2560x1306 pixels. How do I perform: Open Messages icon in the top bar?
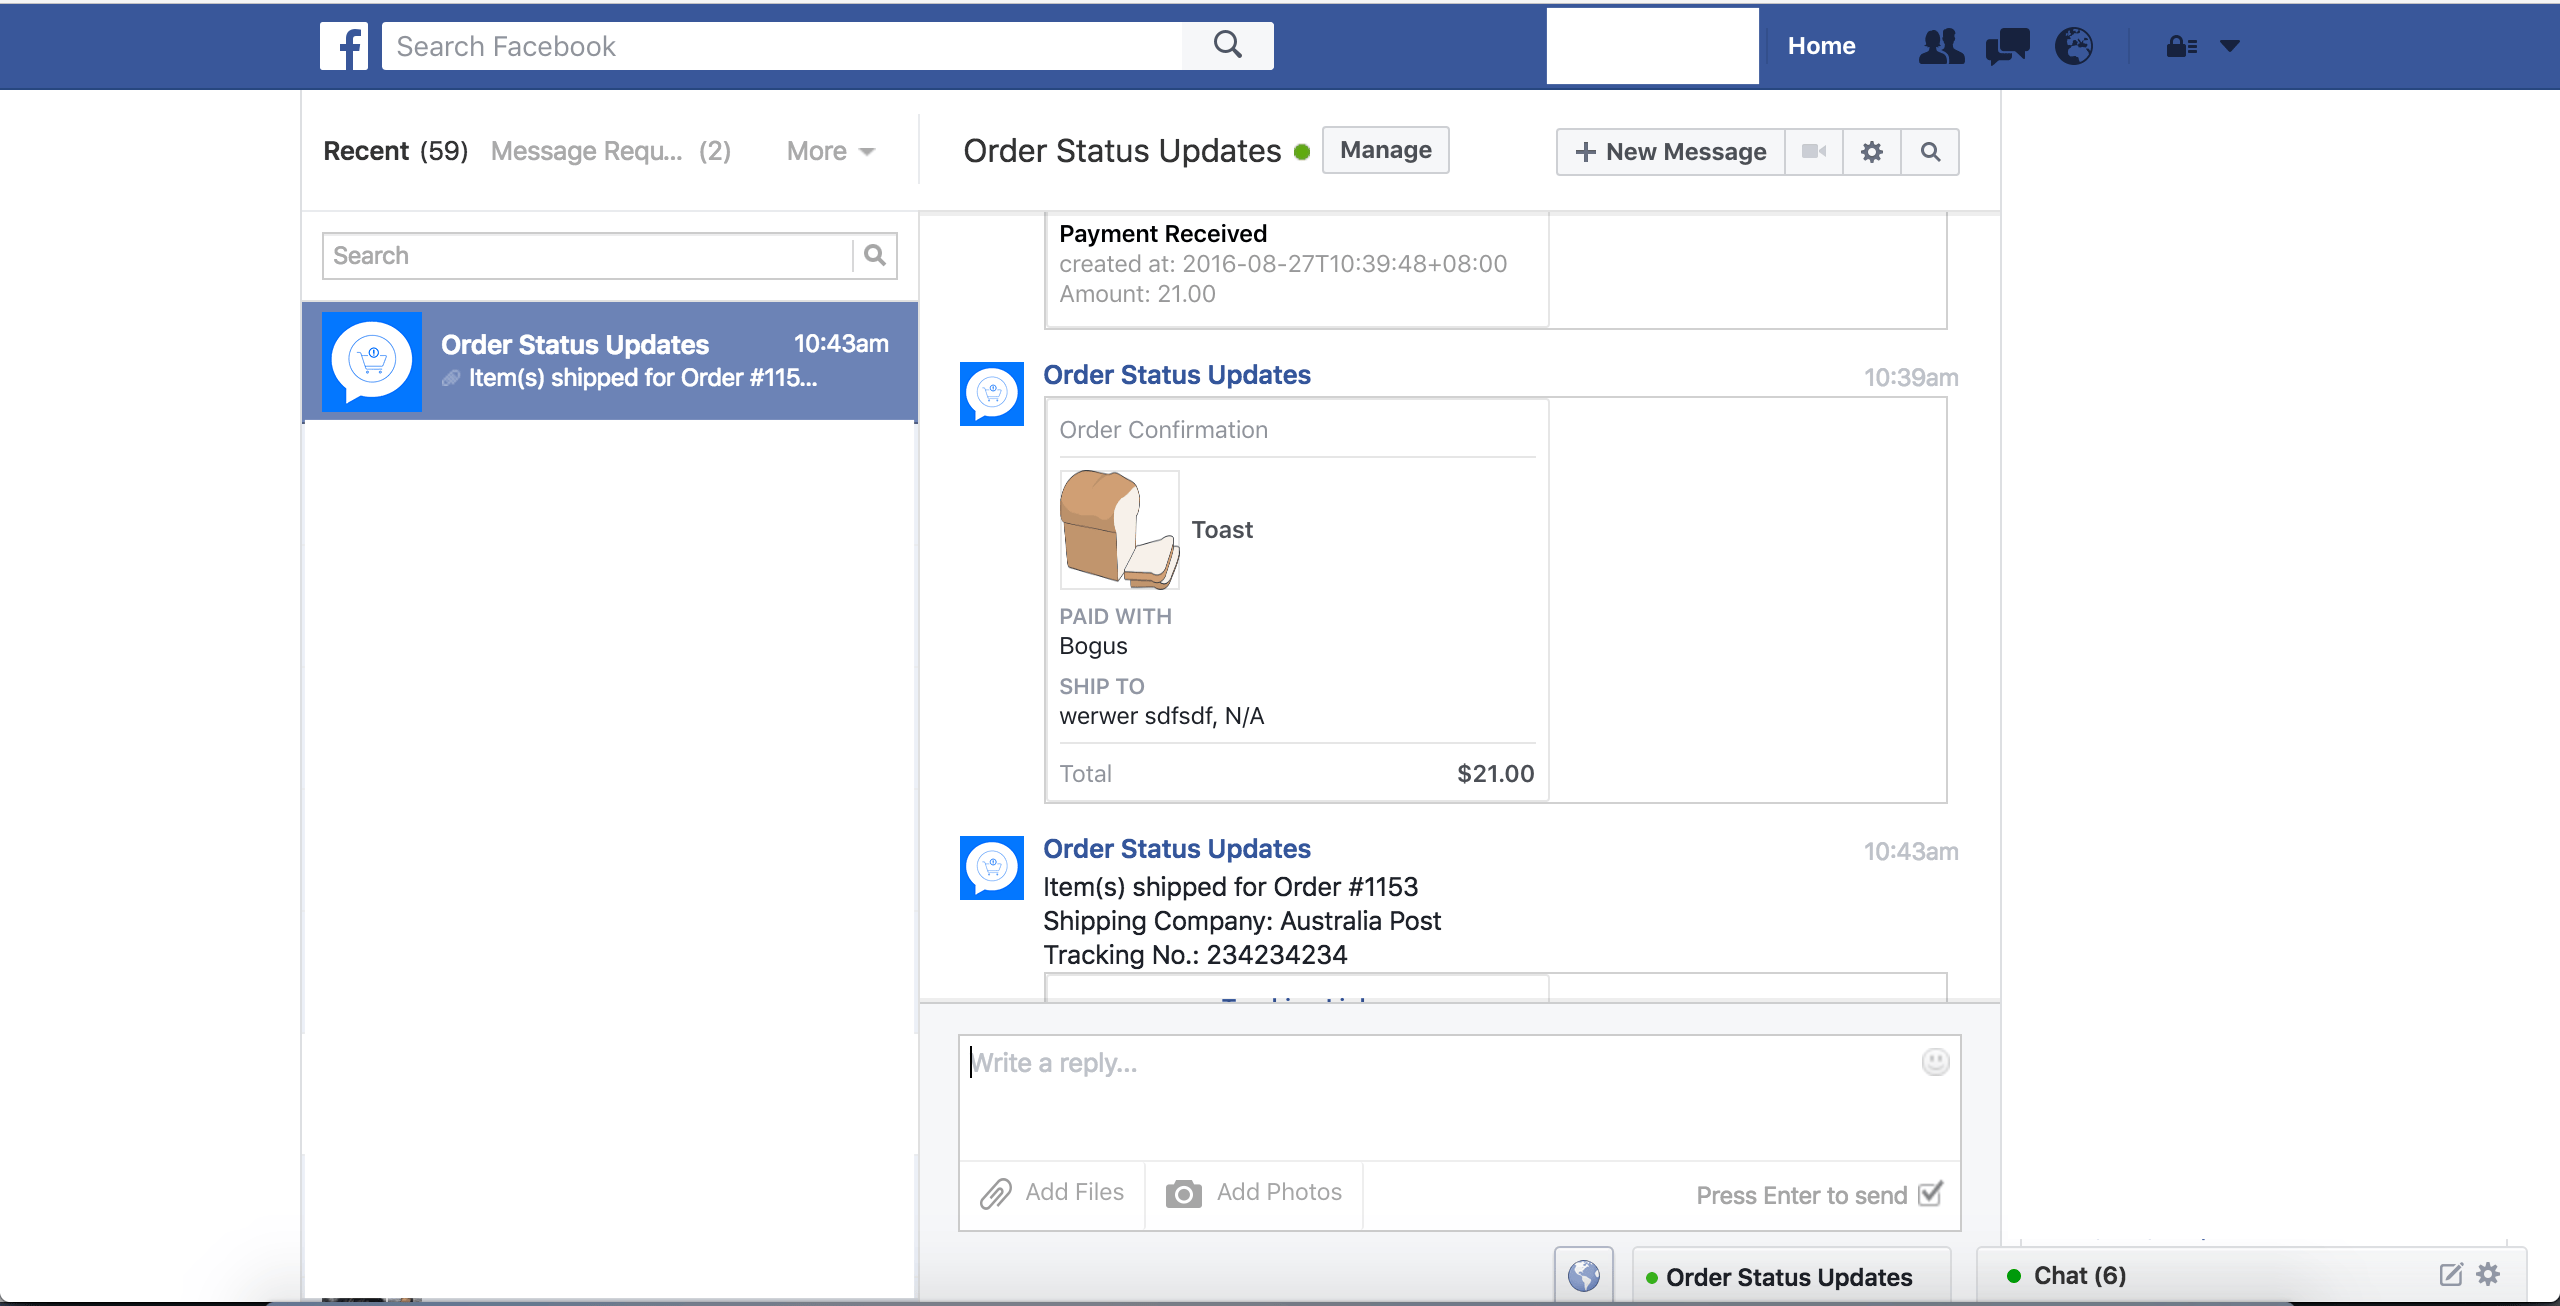(2007, 46)
